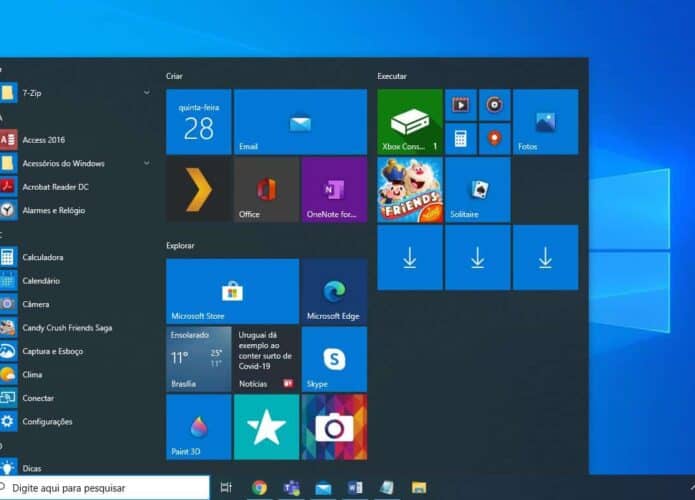Open Mail from the taskbar
The width and height of the screenshot is (695, 500).
[x=324, y=488]
